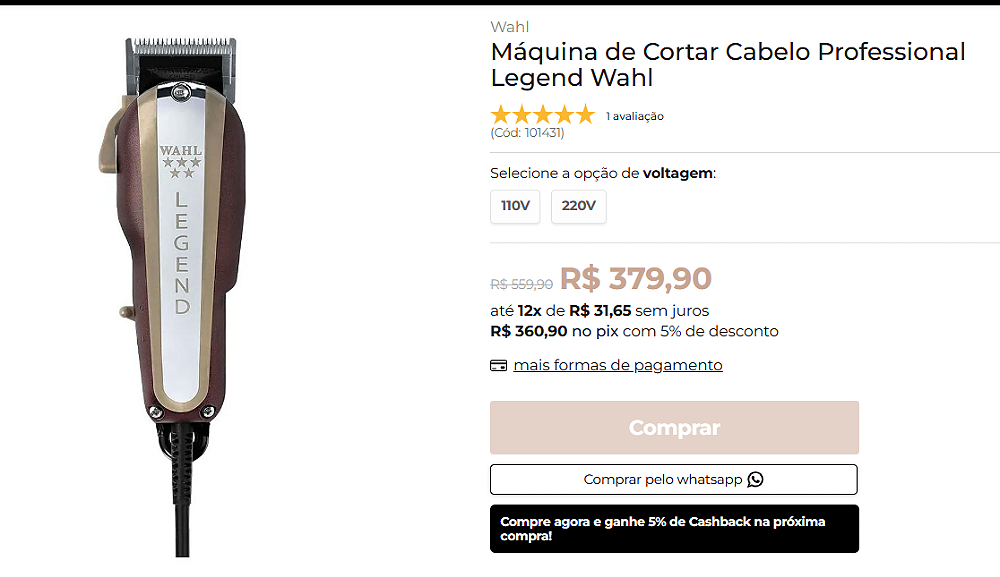Viewport: 1000px width, 577px height.
Task: Click the Wahl Legend clipper product image
Action: (x=172, y=296)
